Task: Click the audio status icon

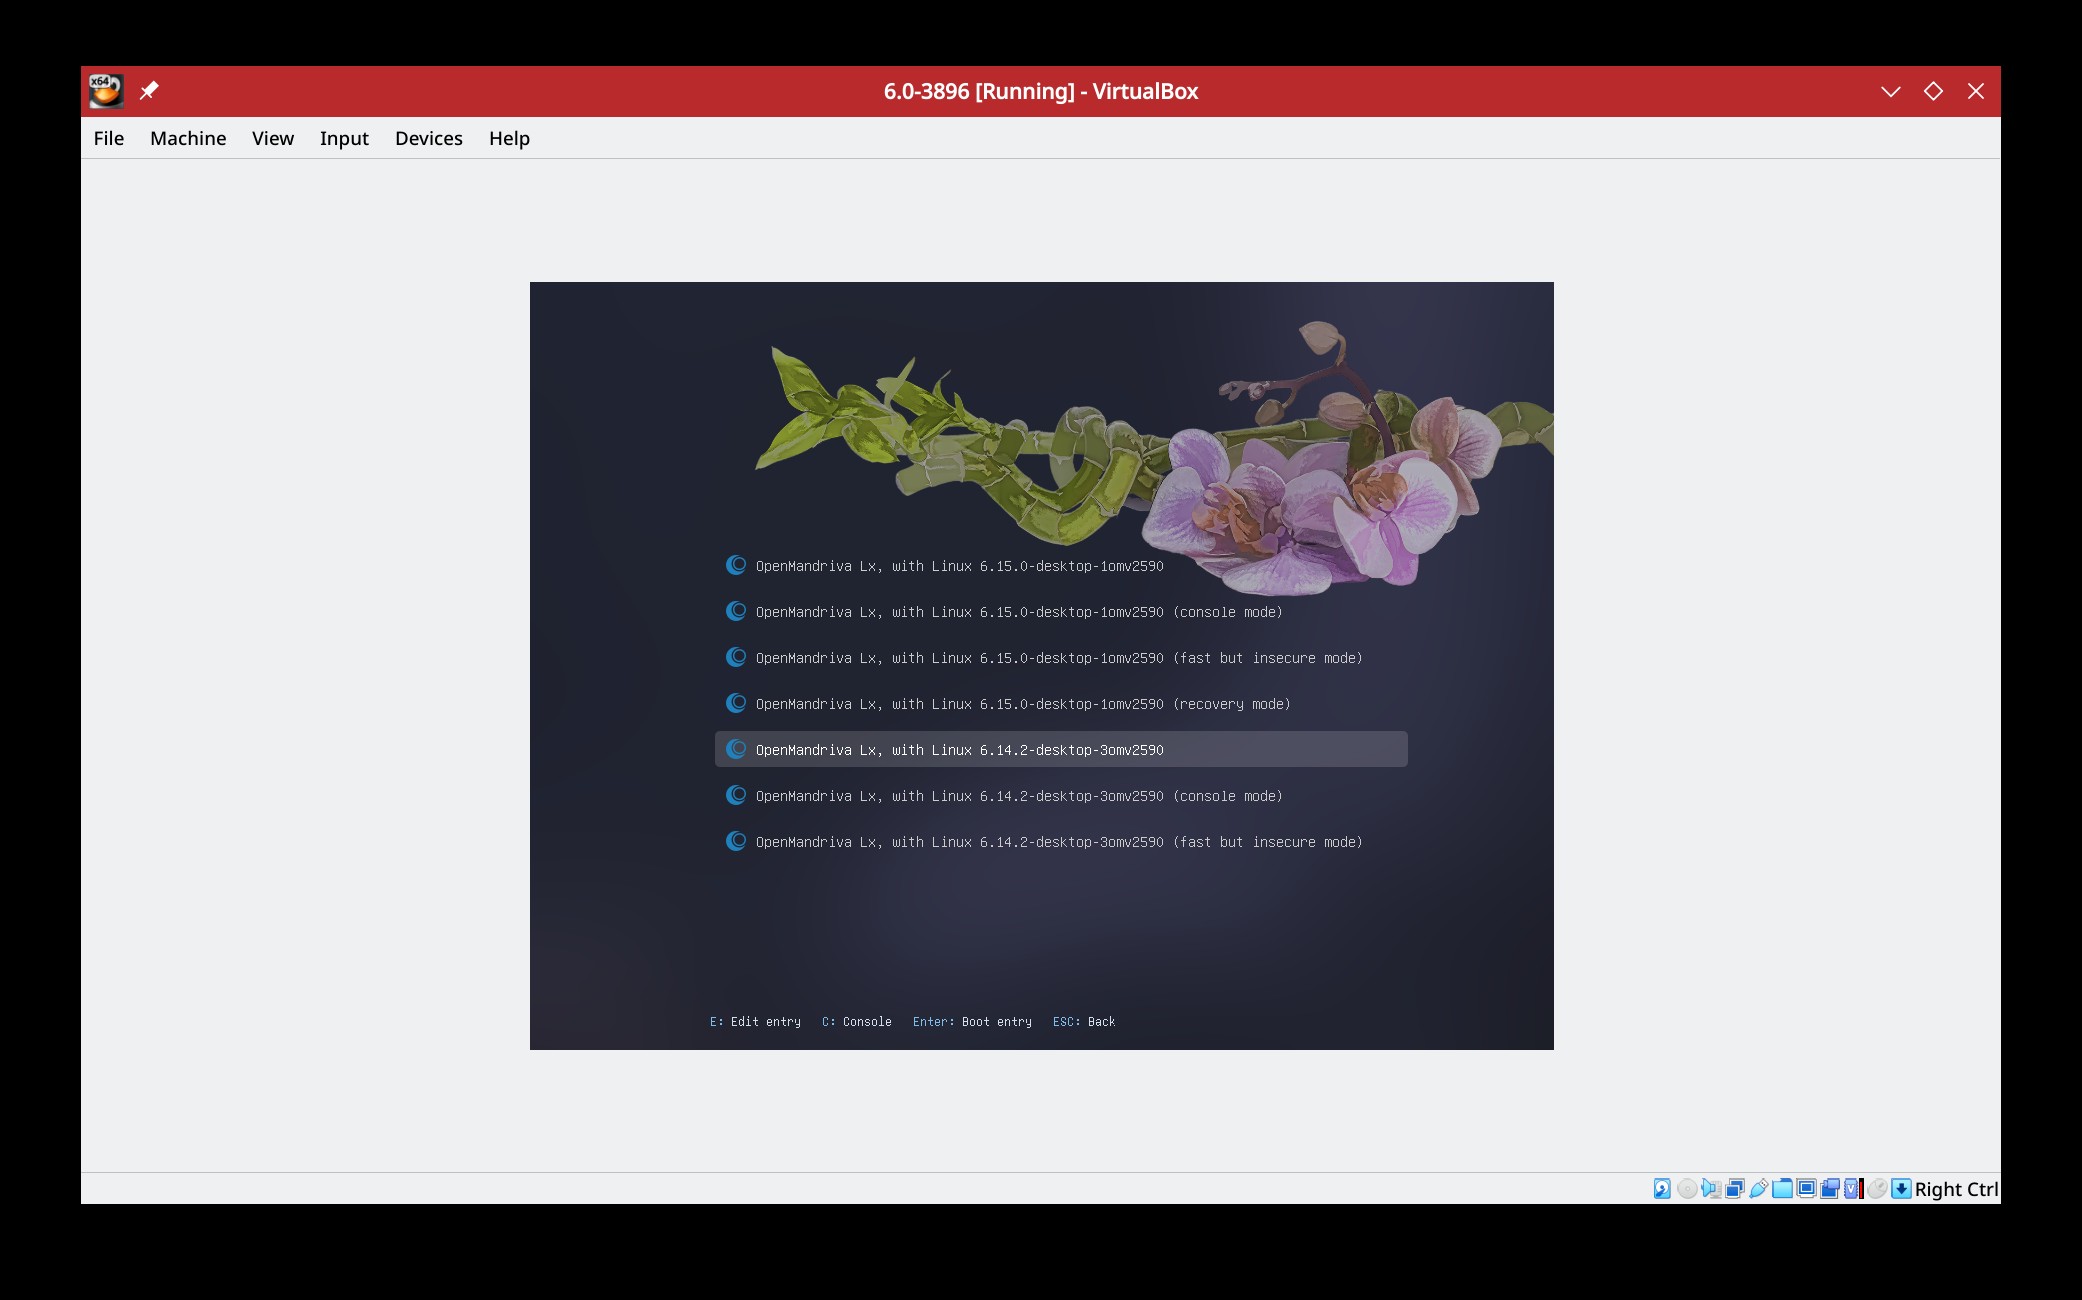Action: point(1711,1188)
